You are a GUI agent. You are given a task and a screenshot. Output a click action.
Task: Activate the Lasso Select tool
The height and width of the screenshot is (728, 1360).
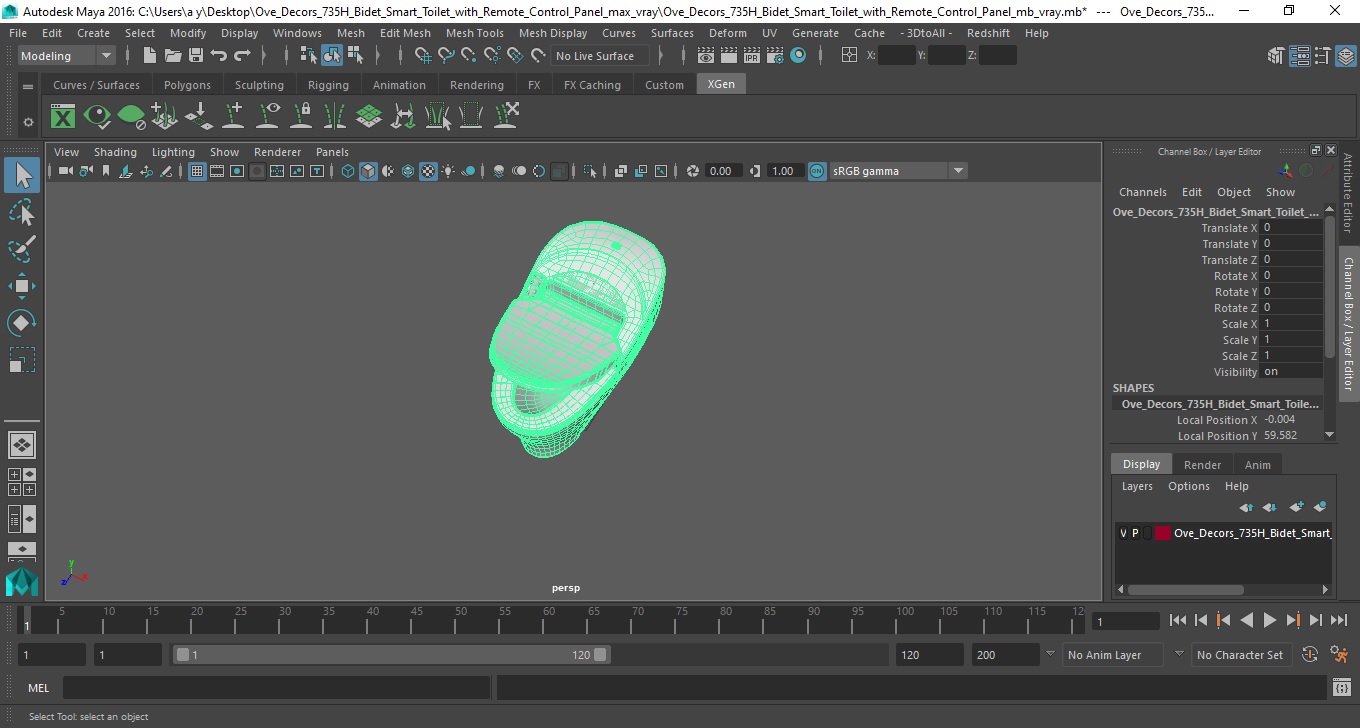(x=22, y=213)
